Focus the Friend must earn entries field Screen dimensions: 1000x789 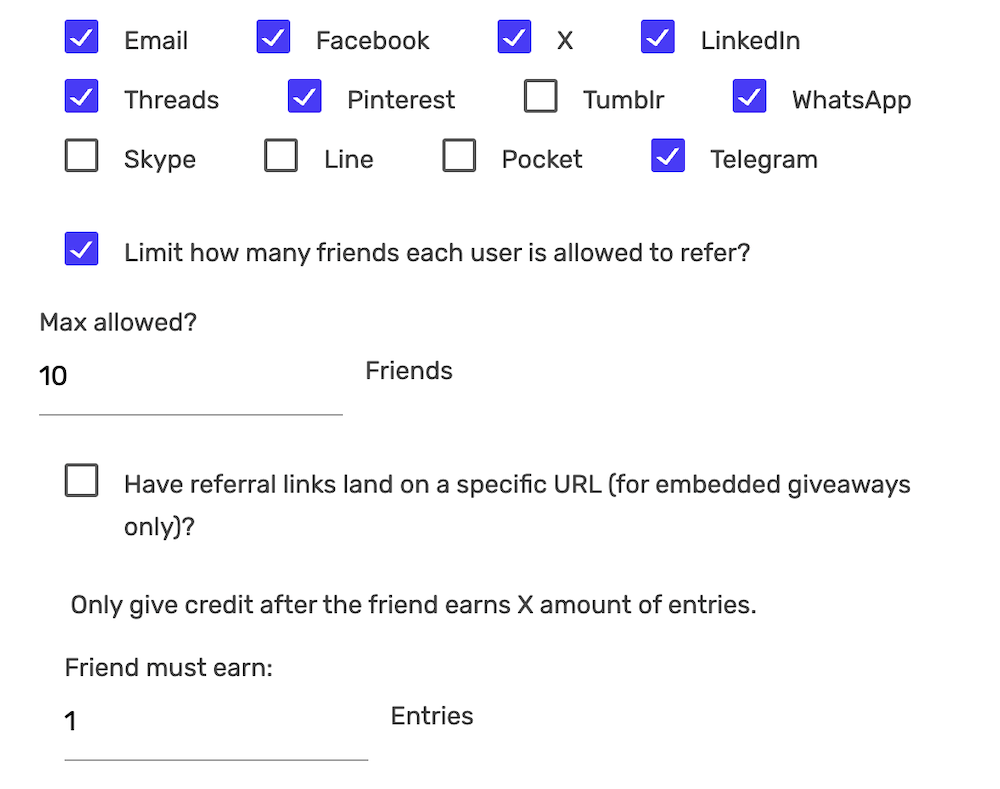pyautogui.click(x=215, y=721)
